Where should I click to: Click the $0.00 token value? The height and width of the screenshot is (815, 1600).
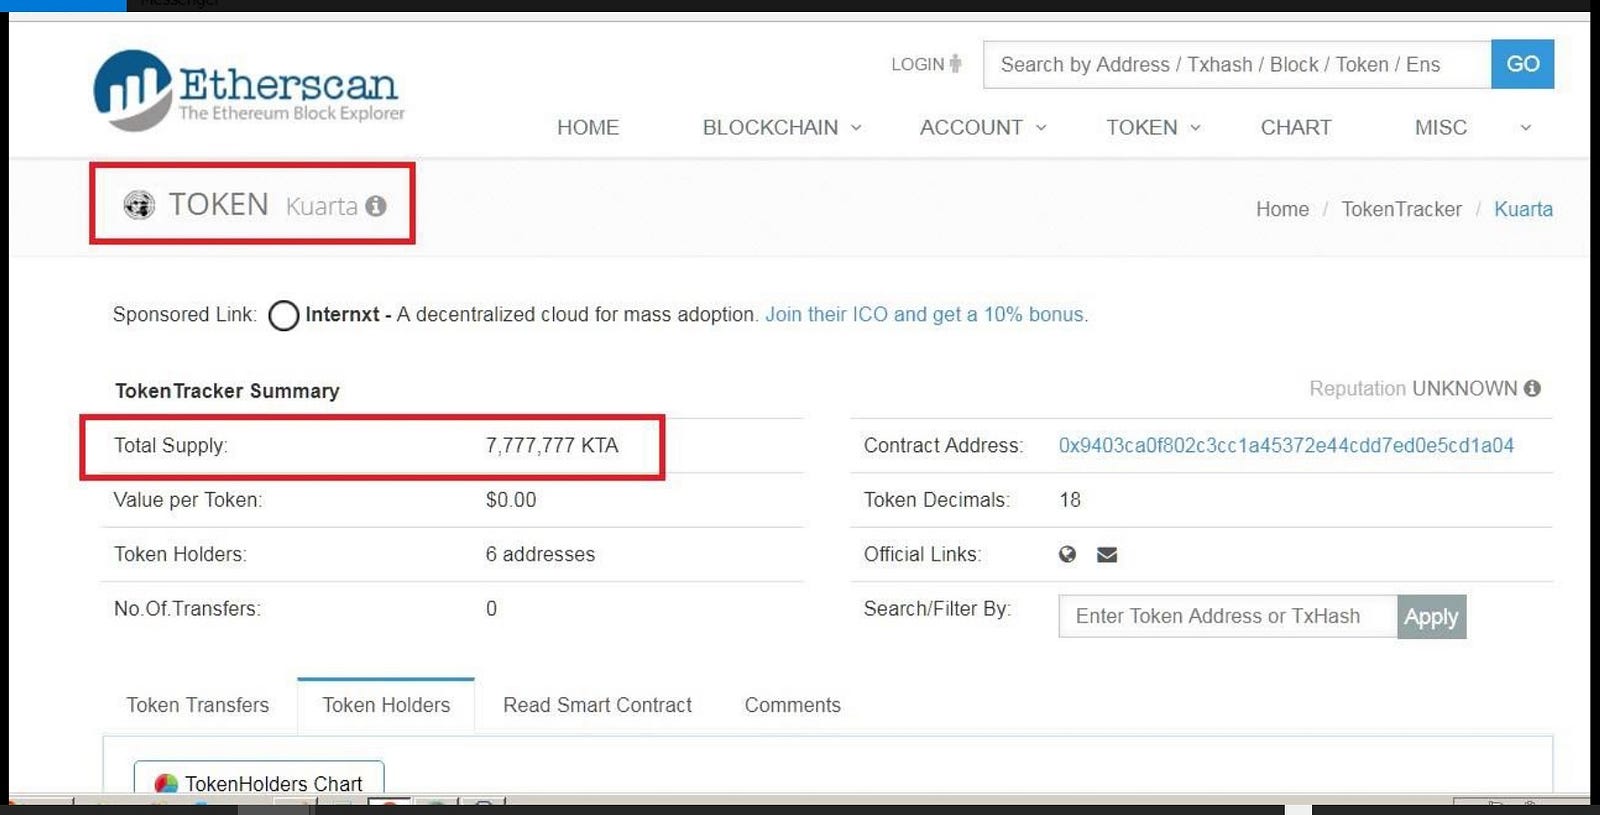tap(511, 499)
